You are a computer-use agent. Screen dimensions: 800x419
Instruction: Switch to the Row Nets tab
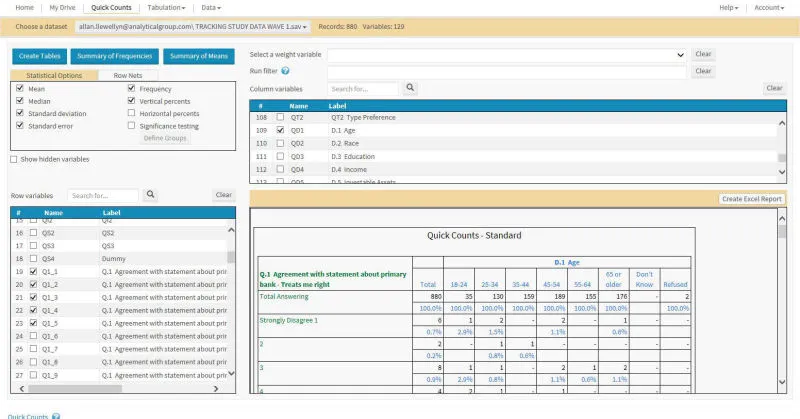pyautogui.click(x=127, y=76)
